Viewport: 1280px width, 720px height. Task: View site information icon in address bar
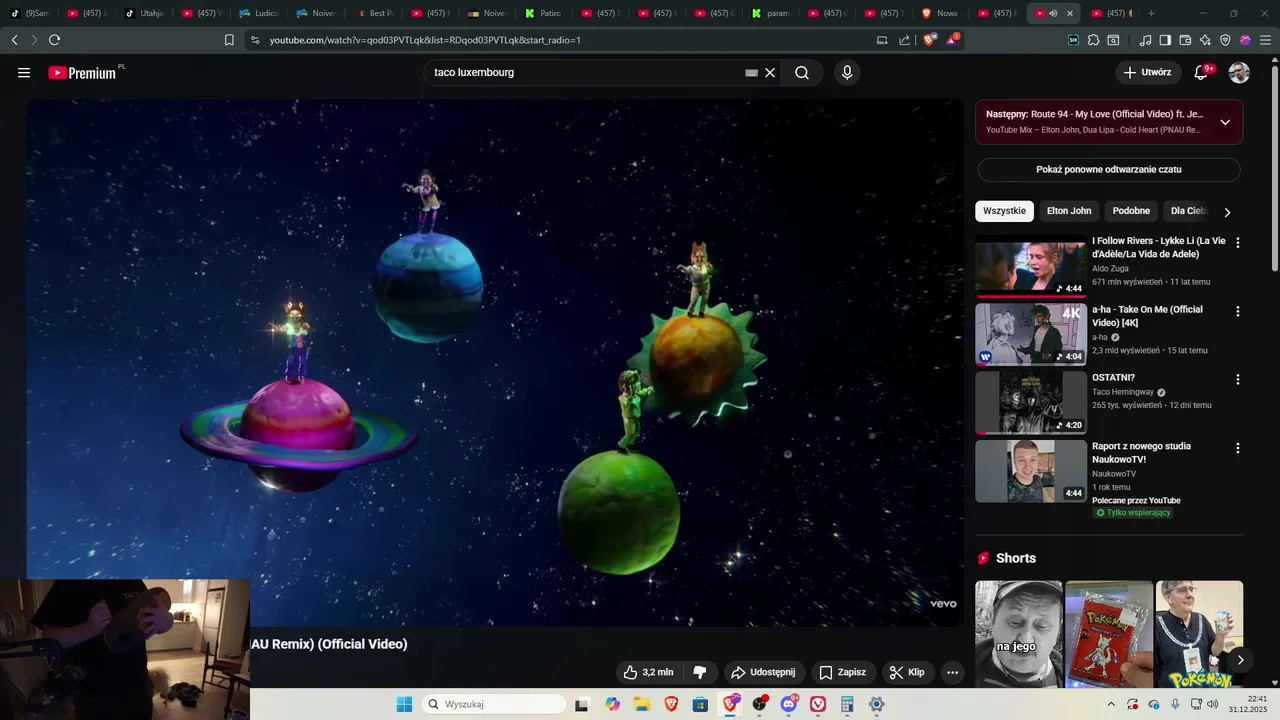pyautogui.click(x=255, y=40)
